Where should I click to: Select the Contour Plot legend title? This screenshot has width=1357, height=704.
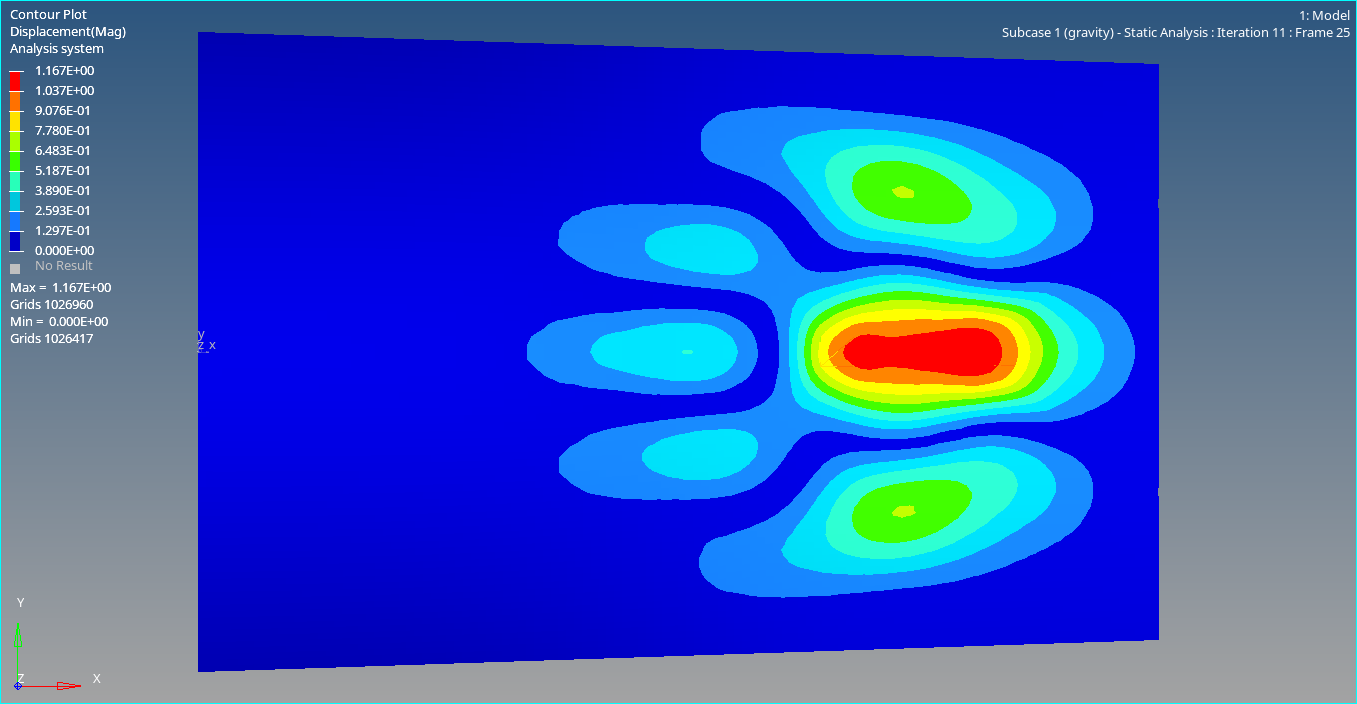click(48, 15)
